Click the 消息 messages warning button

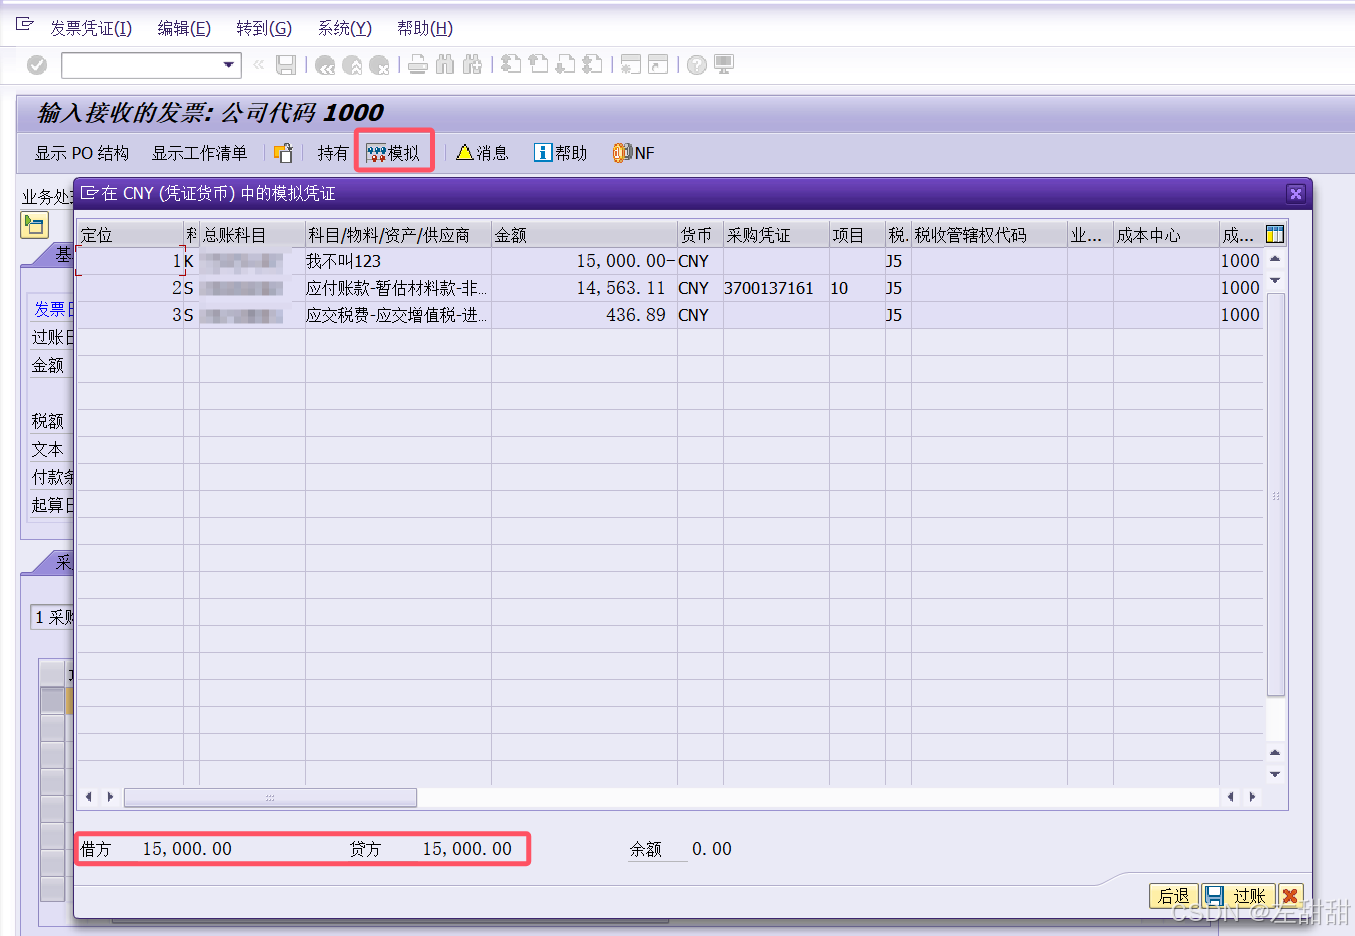point(482,153)
